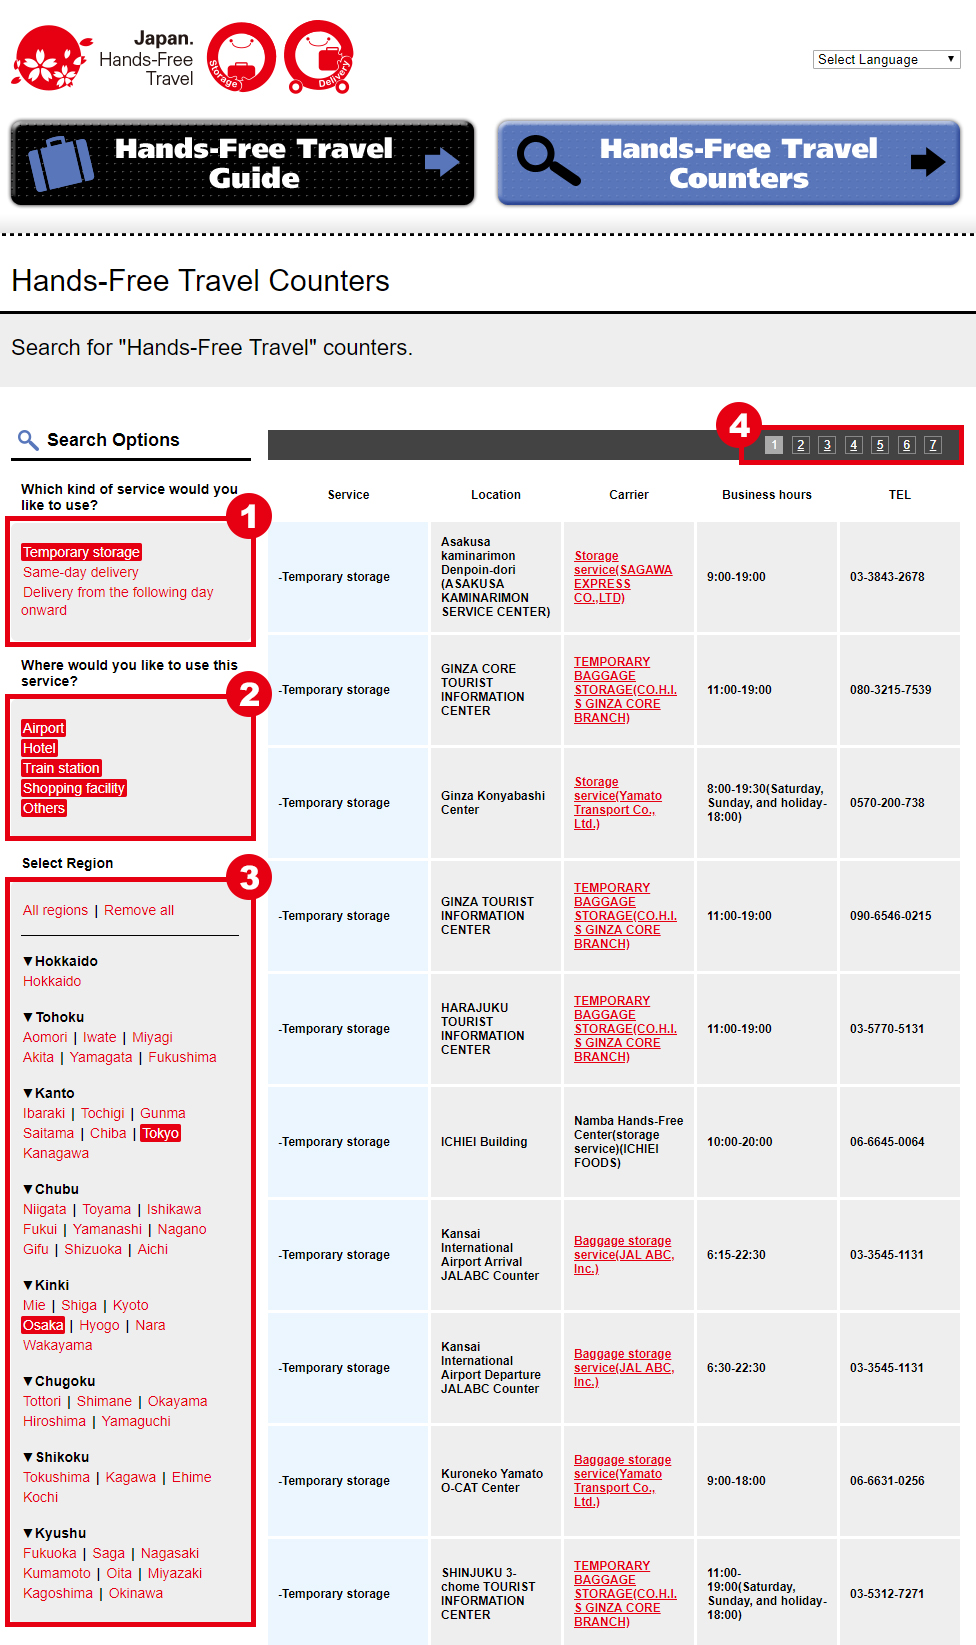Collapse the Kyushu region group

coord(55,1533)
